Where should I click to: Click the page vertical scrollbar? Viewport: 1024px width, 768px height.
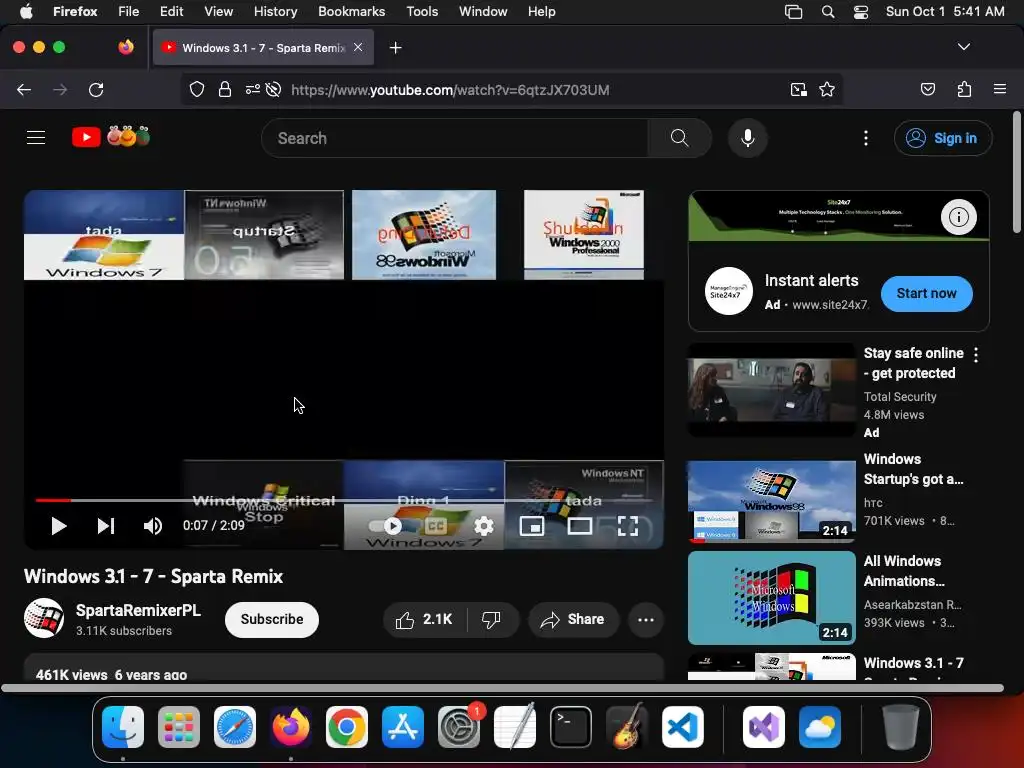point(1016,172)
